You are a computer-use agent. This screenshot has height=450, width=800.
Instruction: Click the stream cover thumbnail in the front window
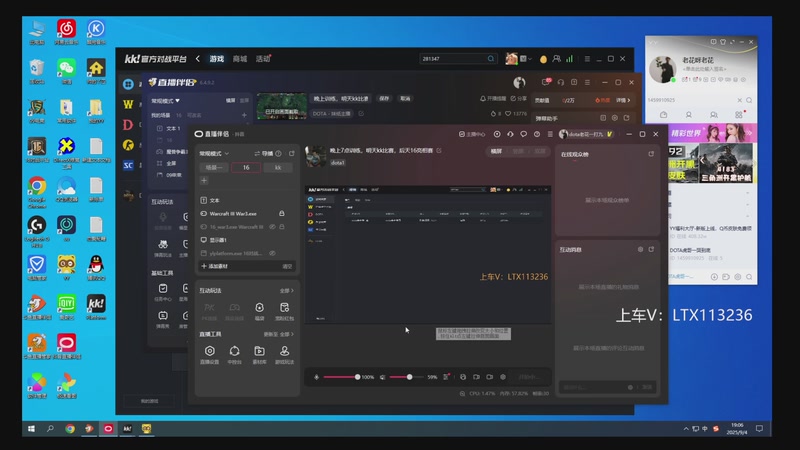click(315, 156)
